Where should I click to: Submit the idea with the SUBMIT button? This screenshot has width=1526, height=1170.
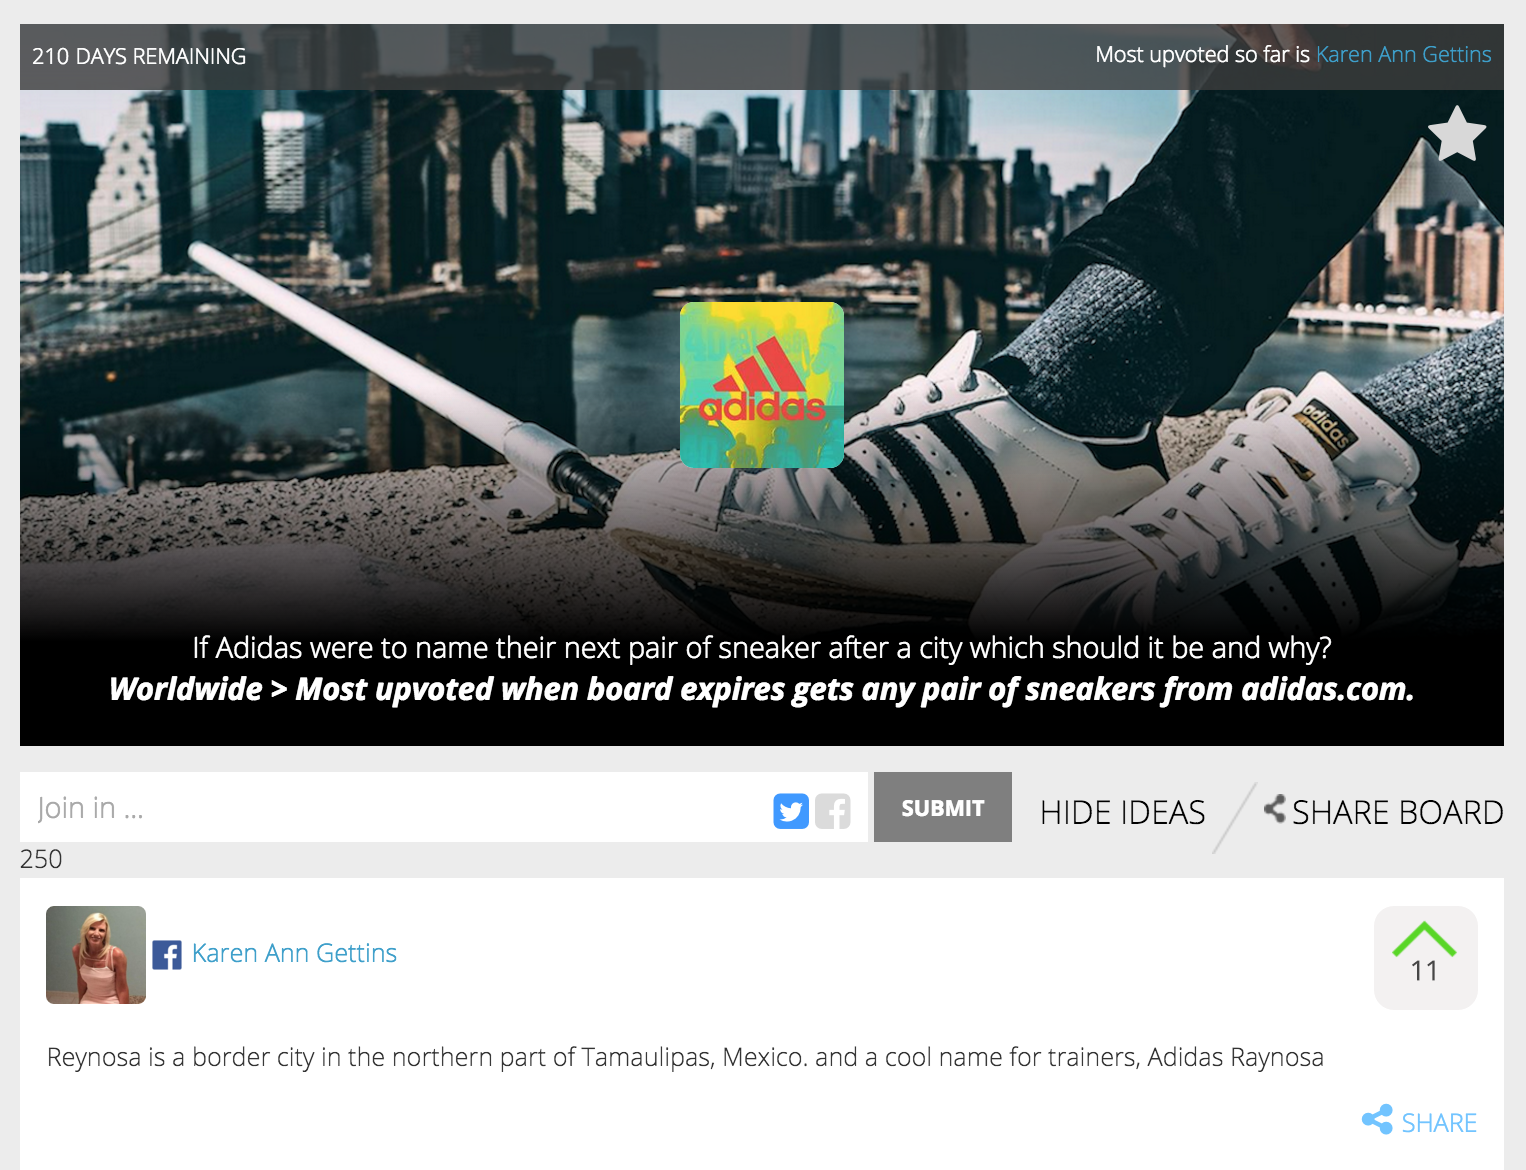click(x=943, y=807)
